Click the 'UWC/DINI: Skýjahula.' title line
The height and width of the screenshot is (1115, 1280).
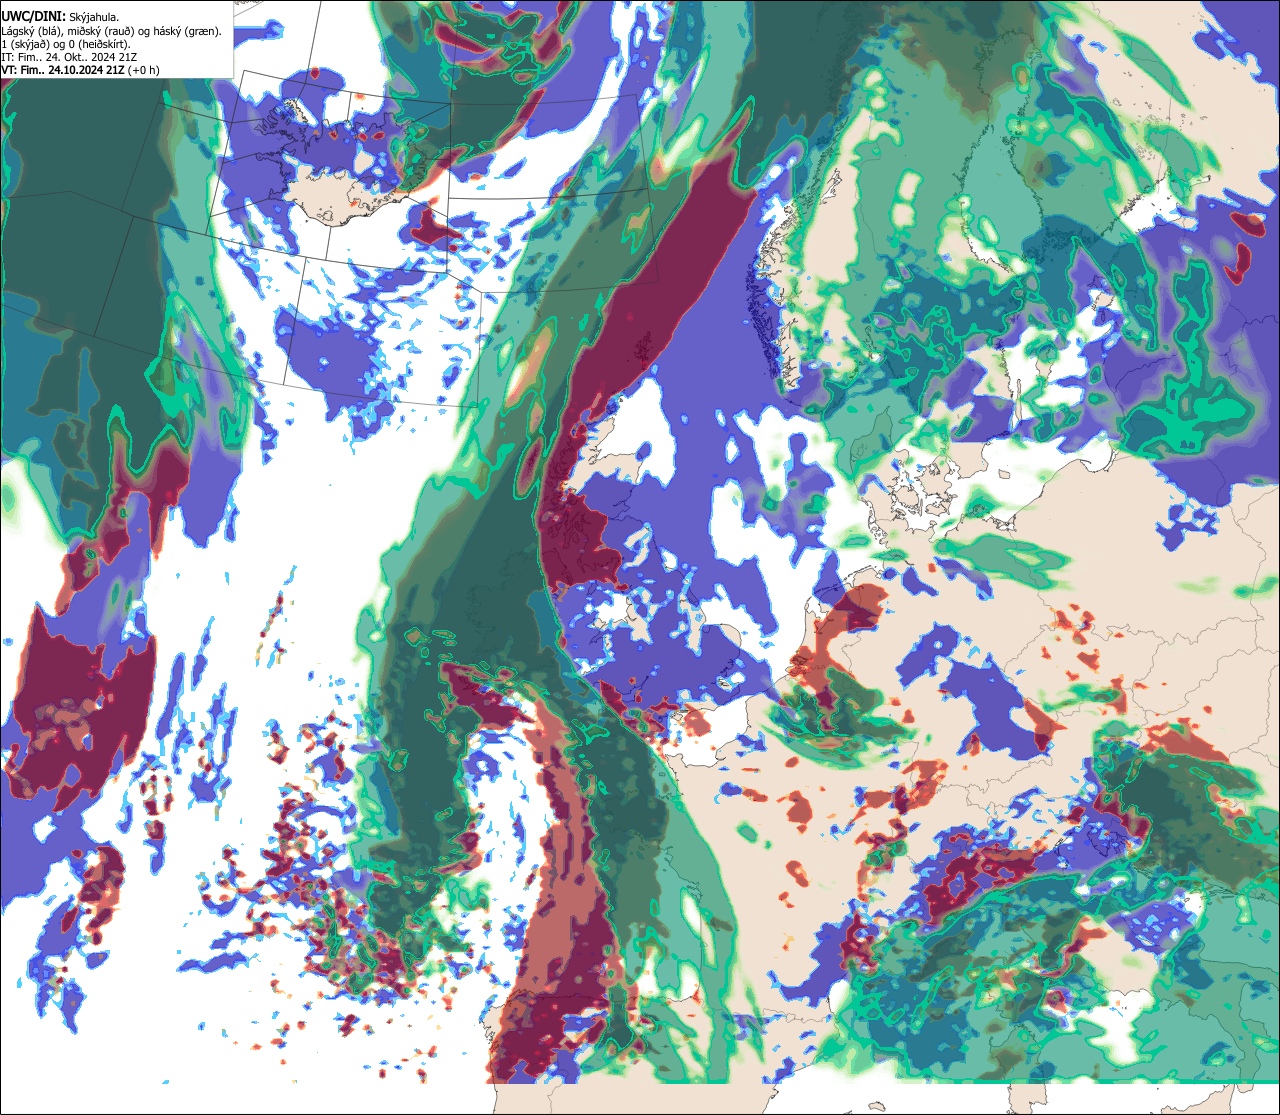pyautogui.click(x=61, y=16)
